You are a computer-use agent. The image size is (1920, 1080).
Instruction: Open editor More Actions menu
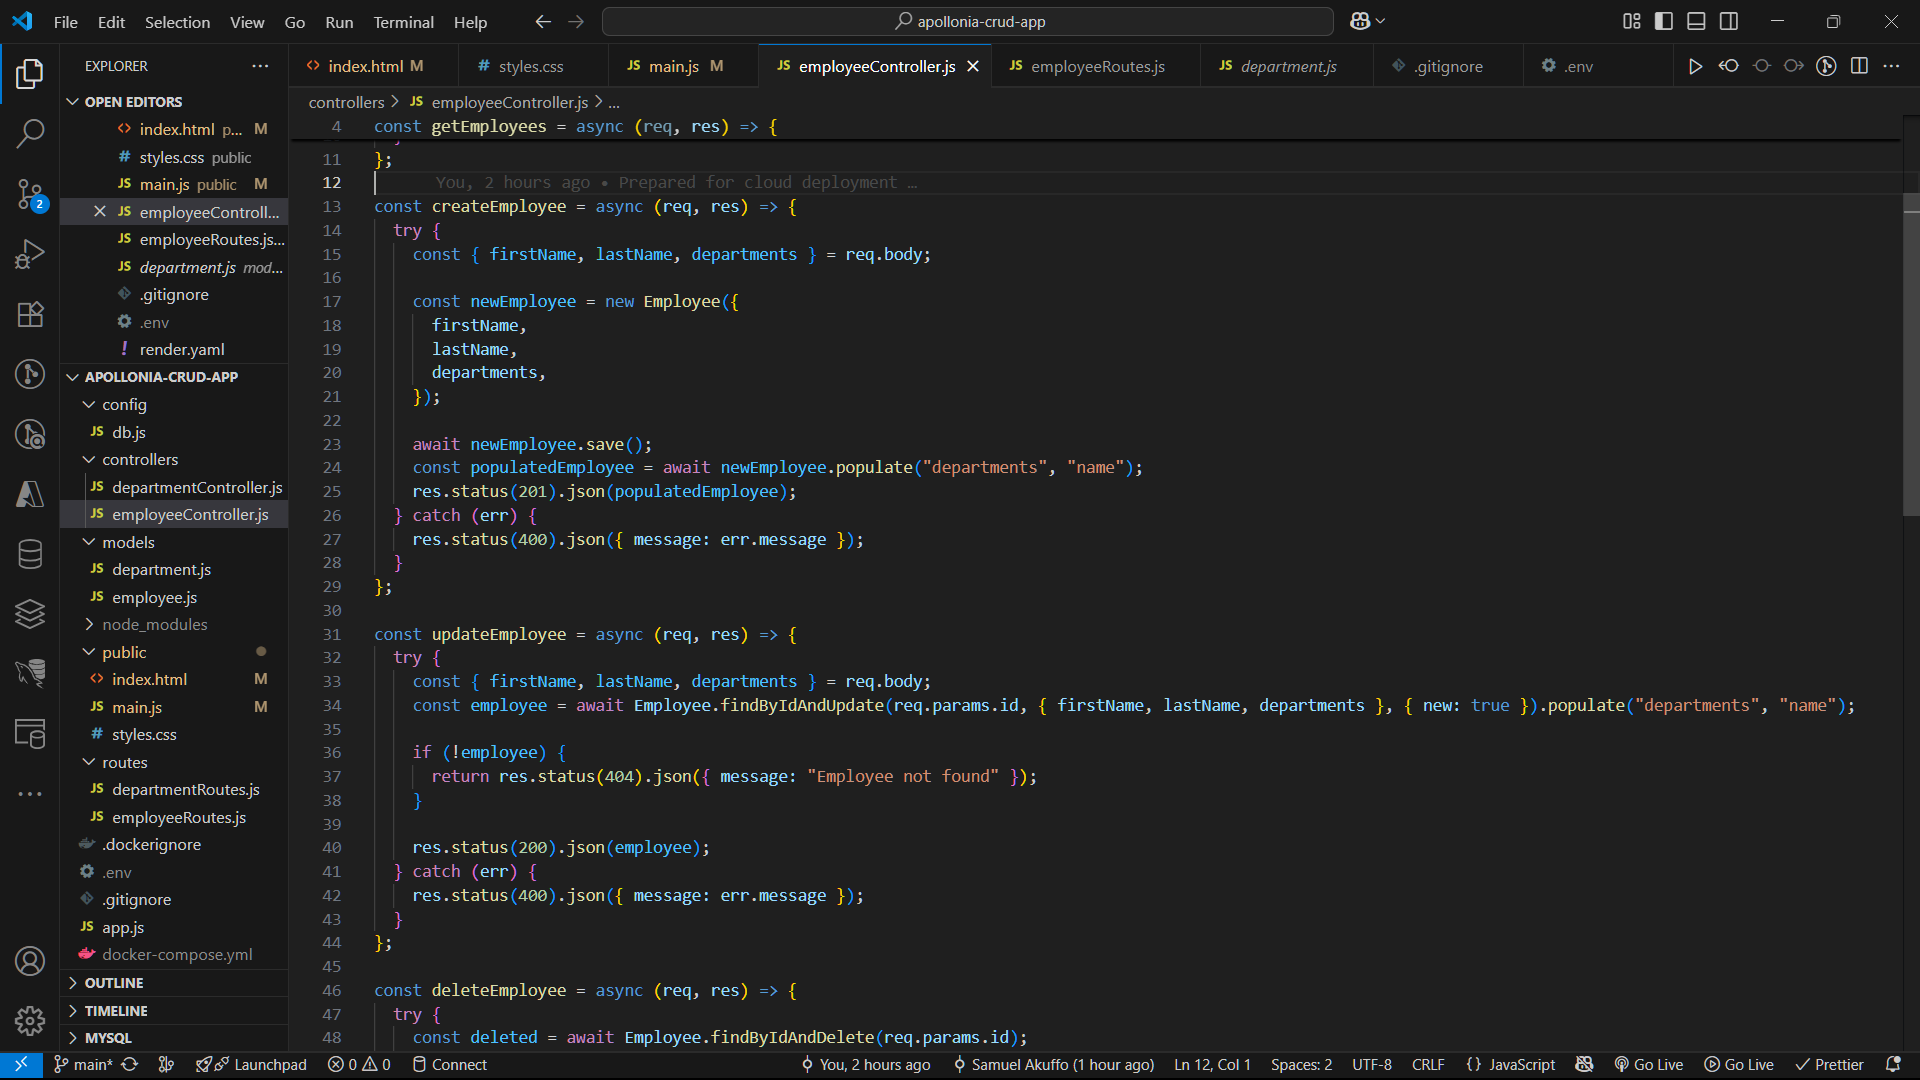(x=1891, y=66)
